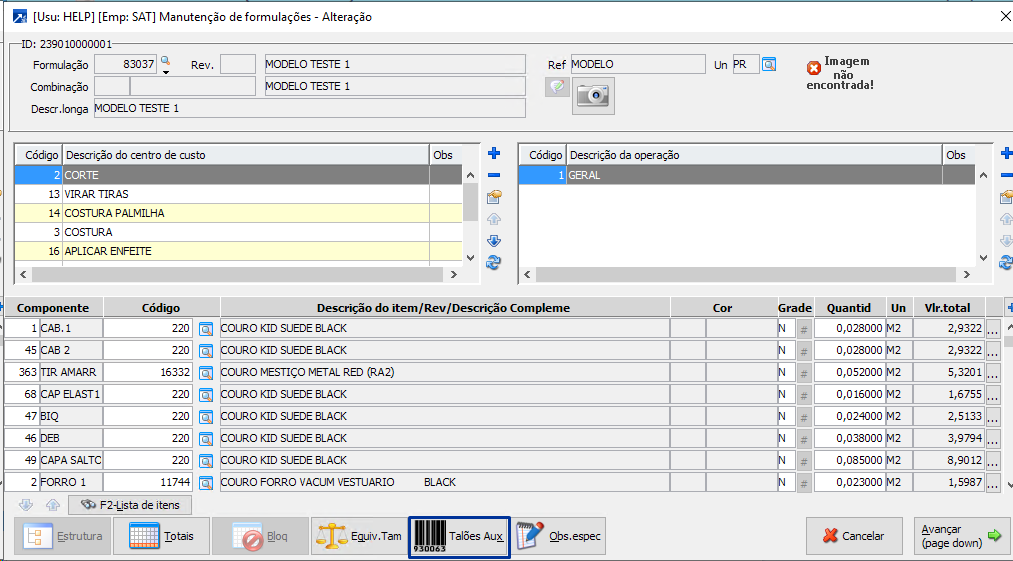Viewport: 1013px width, 561px height.
Task: Select CORTE cost center row
Action: [x=238, y=175]
